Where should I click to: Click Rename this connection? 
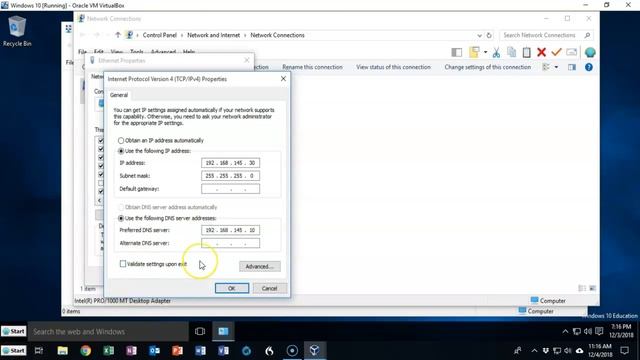[x=312, y=67]
